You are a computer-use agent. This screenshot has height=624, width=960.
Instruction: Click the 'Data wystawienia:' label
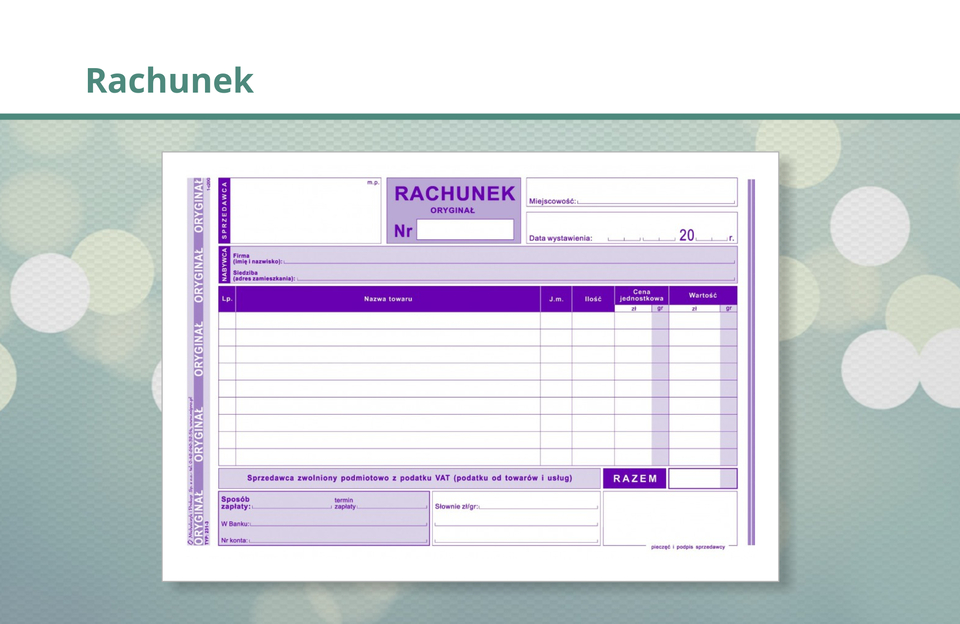coord(560,238)
